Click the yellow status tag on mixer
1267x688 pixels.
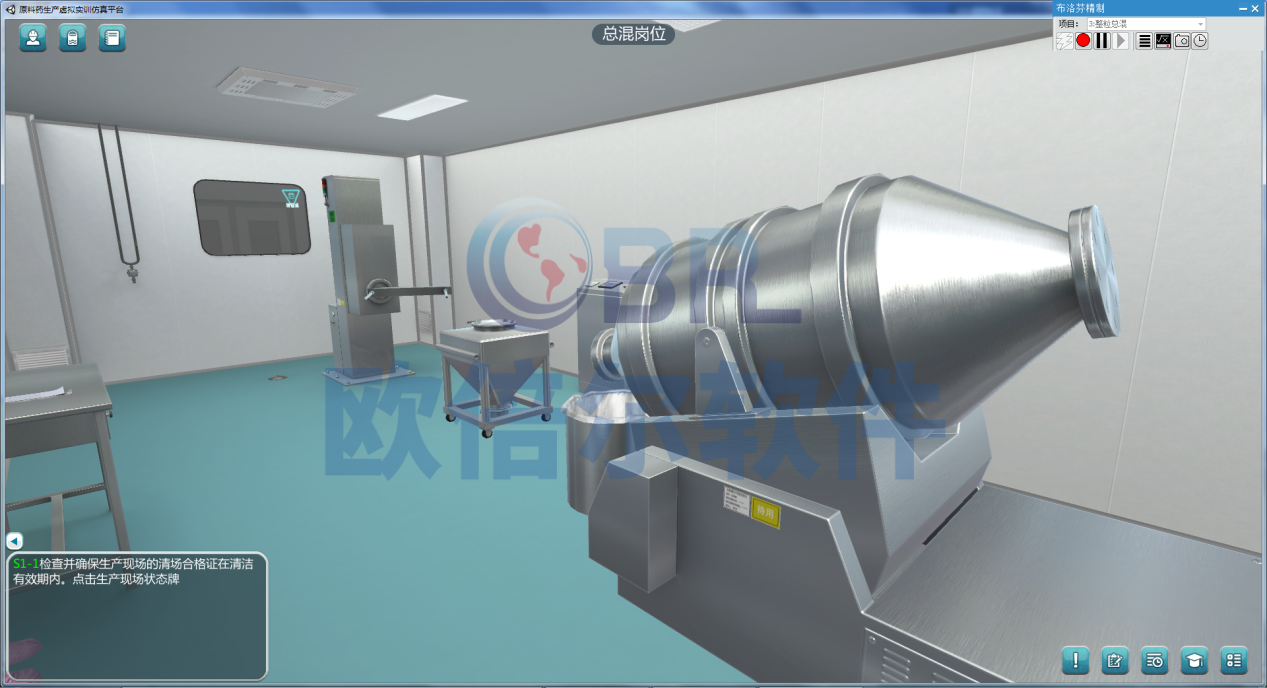tap(765, 512)
